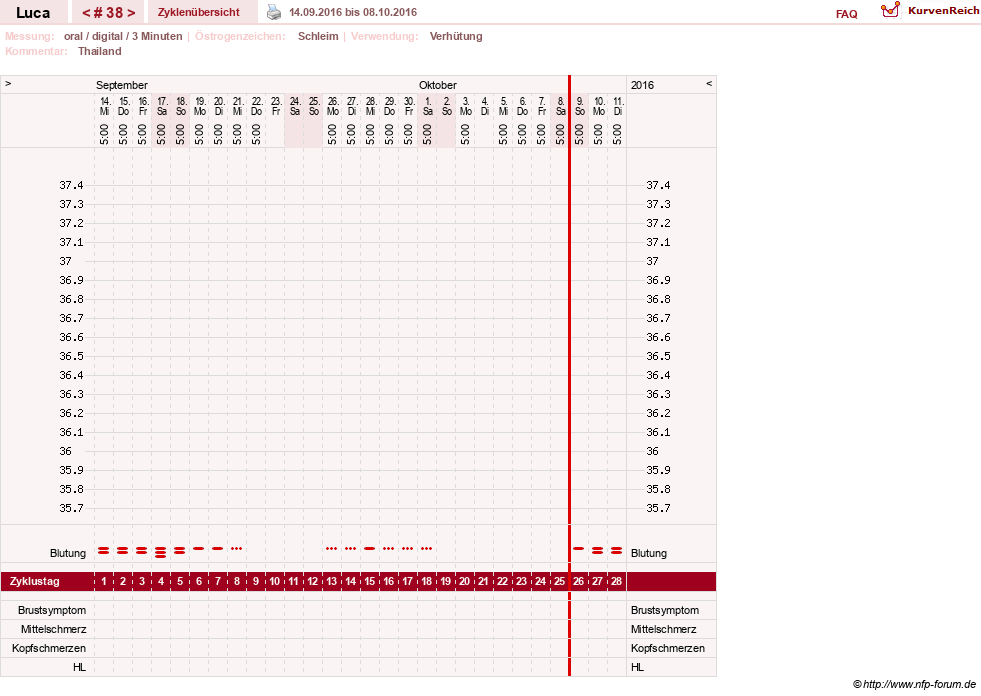The height and width of the screenshot is (696, 981).
Task: Click the red cycle-end marker line
Action: point(569,376)
